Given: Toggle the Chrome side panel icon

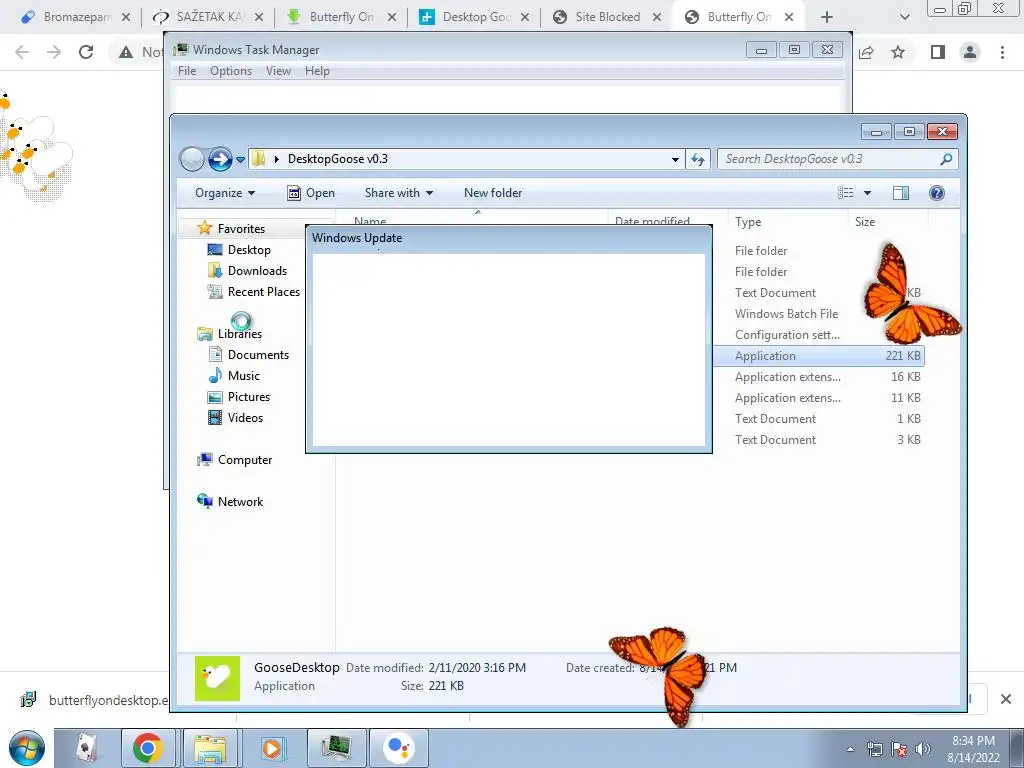Looking at the screenshot, I should [938, 52].
